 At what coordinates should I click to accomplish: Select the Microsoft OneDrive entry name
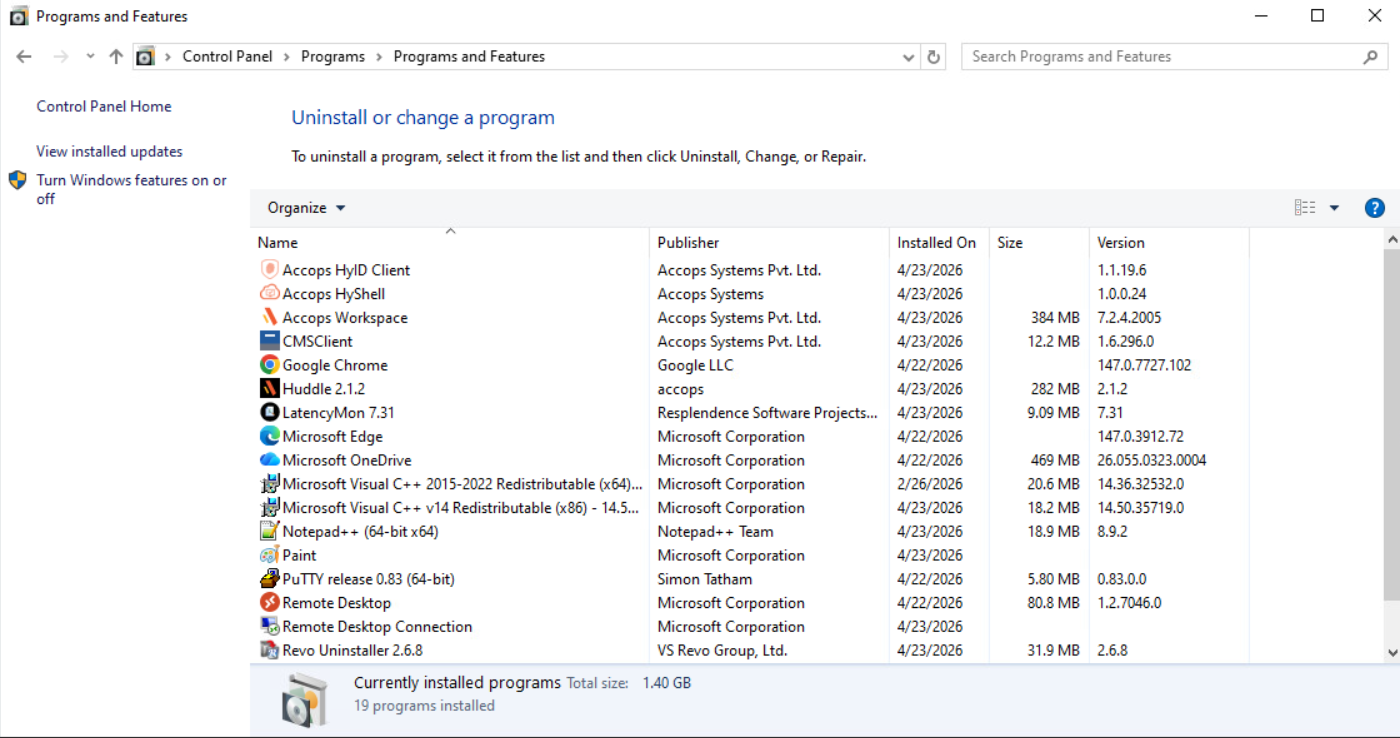click(x=347, y=460)
